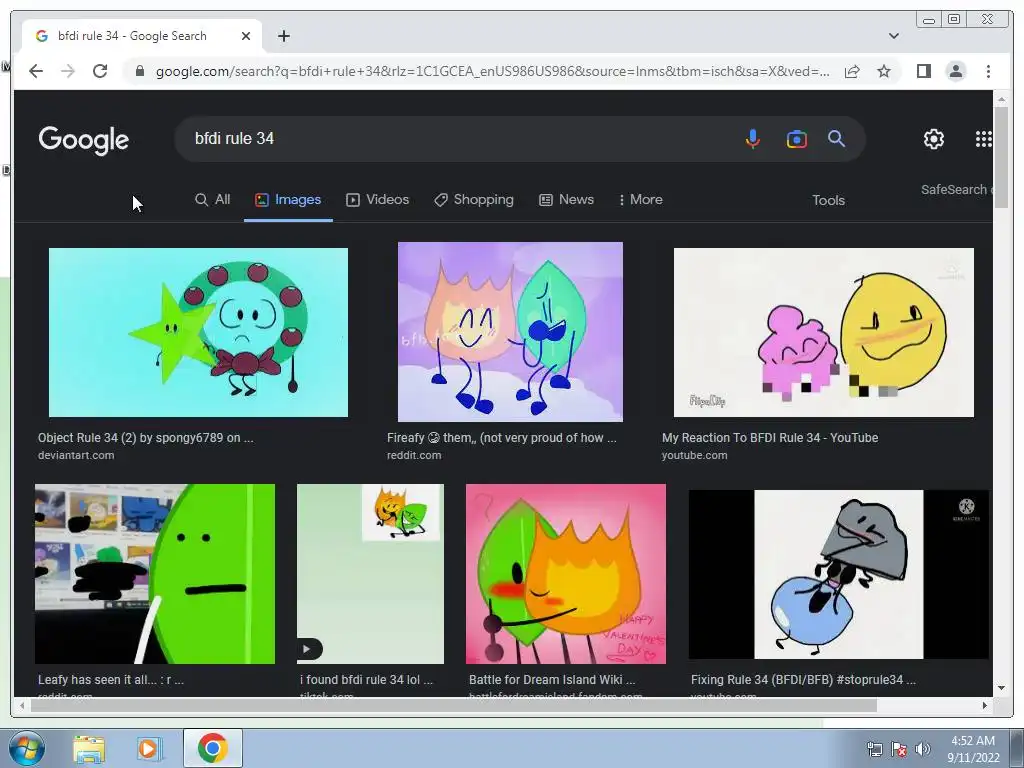Switch to the Videos tab

377,200
